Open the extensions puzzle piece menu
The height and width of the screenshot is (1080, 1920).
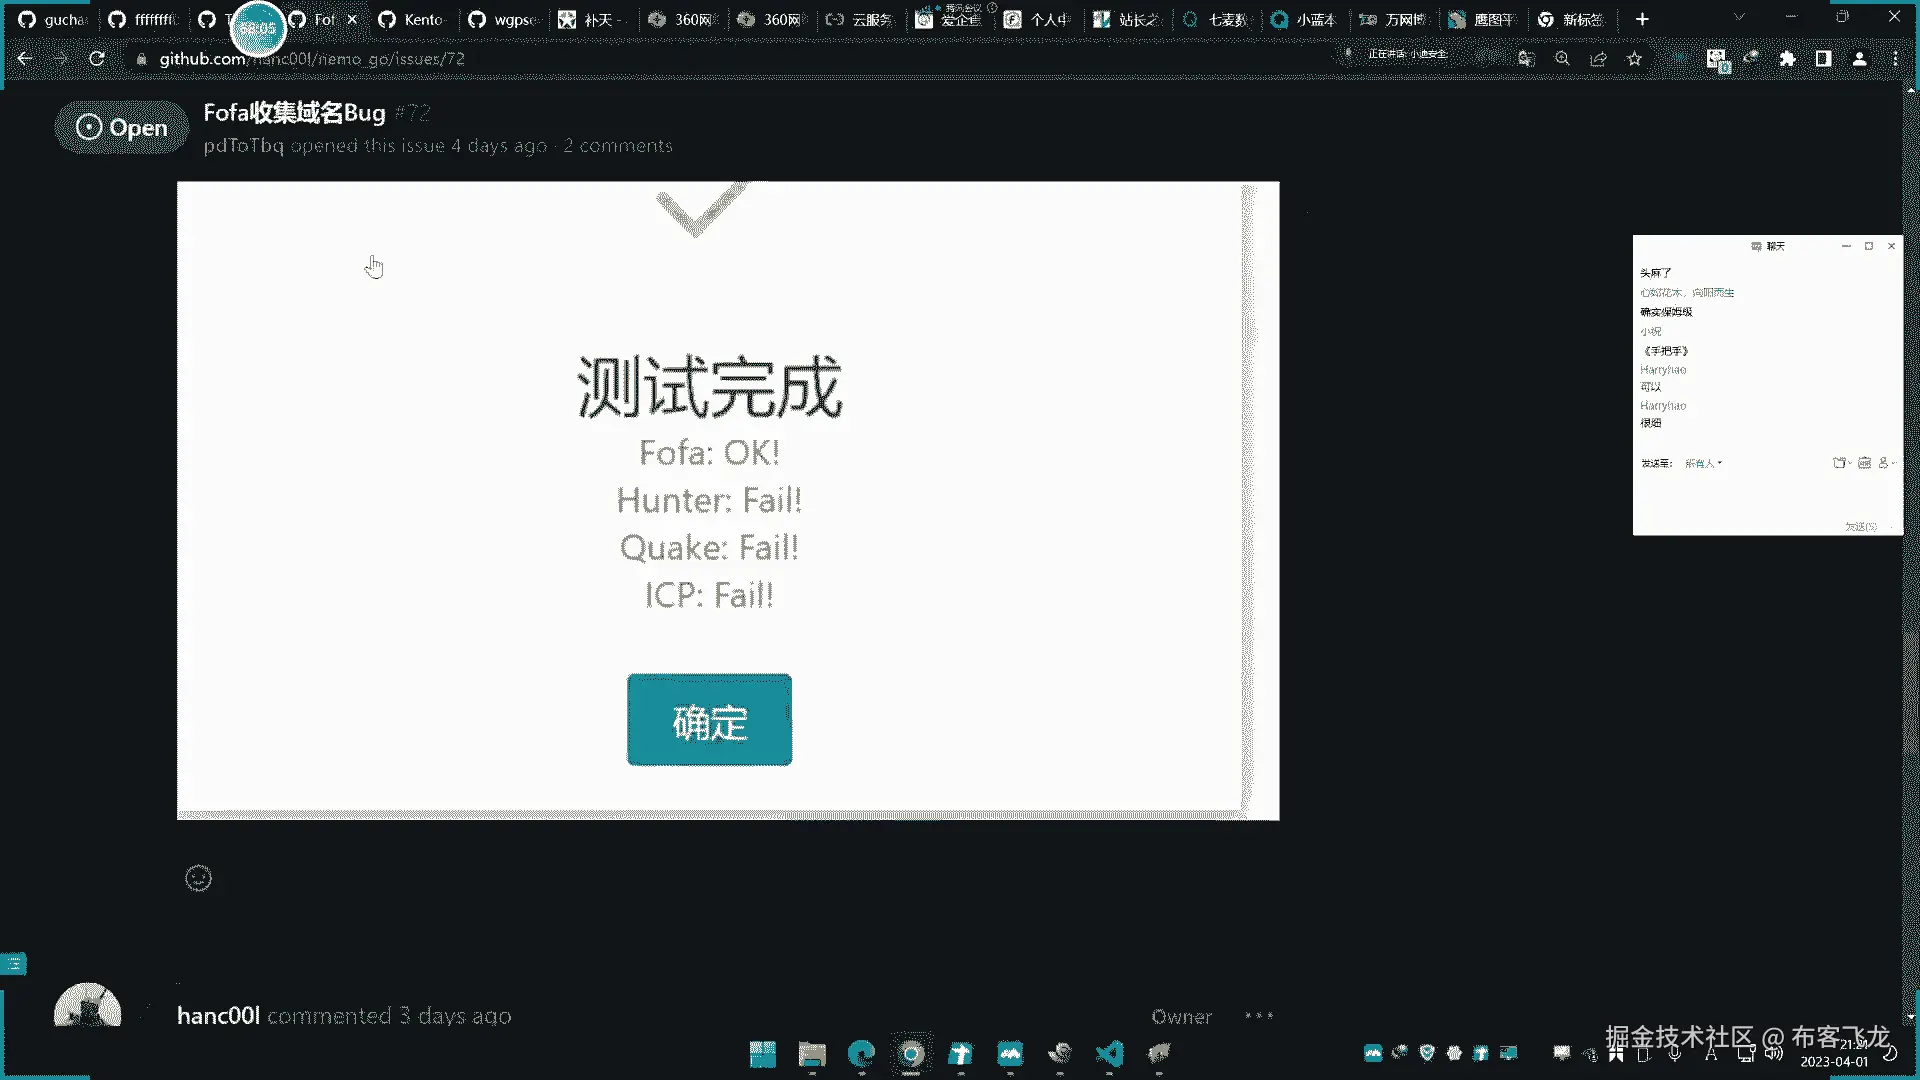(x=1787, y=59)
